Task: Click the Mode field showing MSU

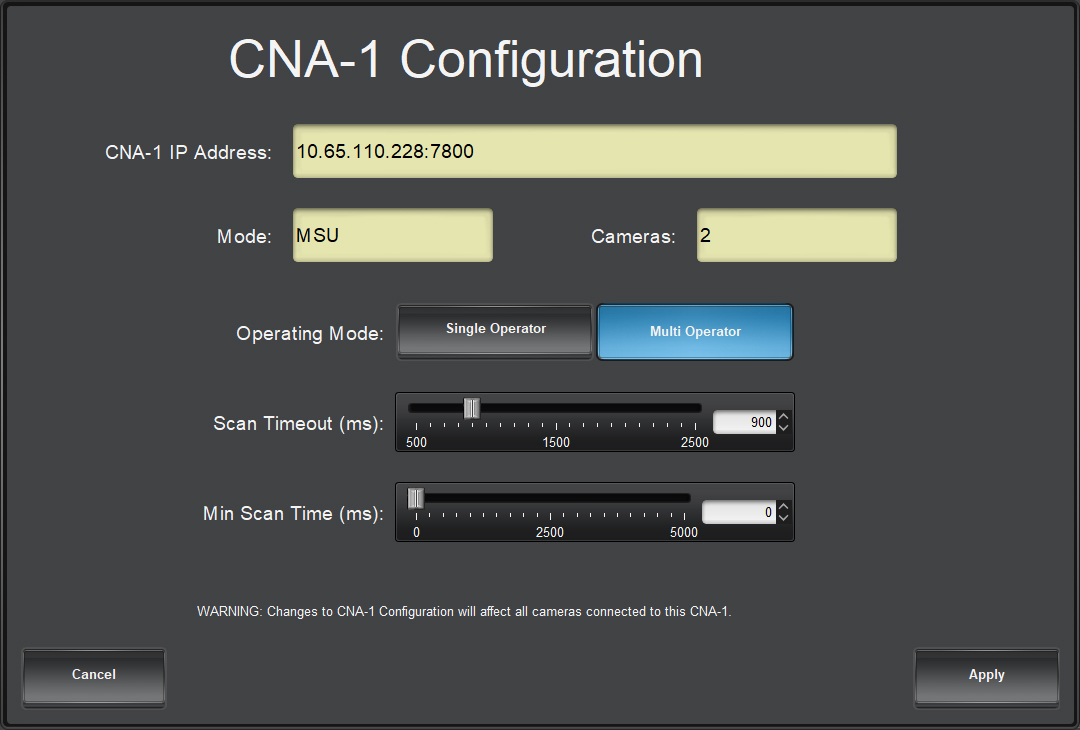Action: (x=392, y=235)
